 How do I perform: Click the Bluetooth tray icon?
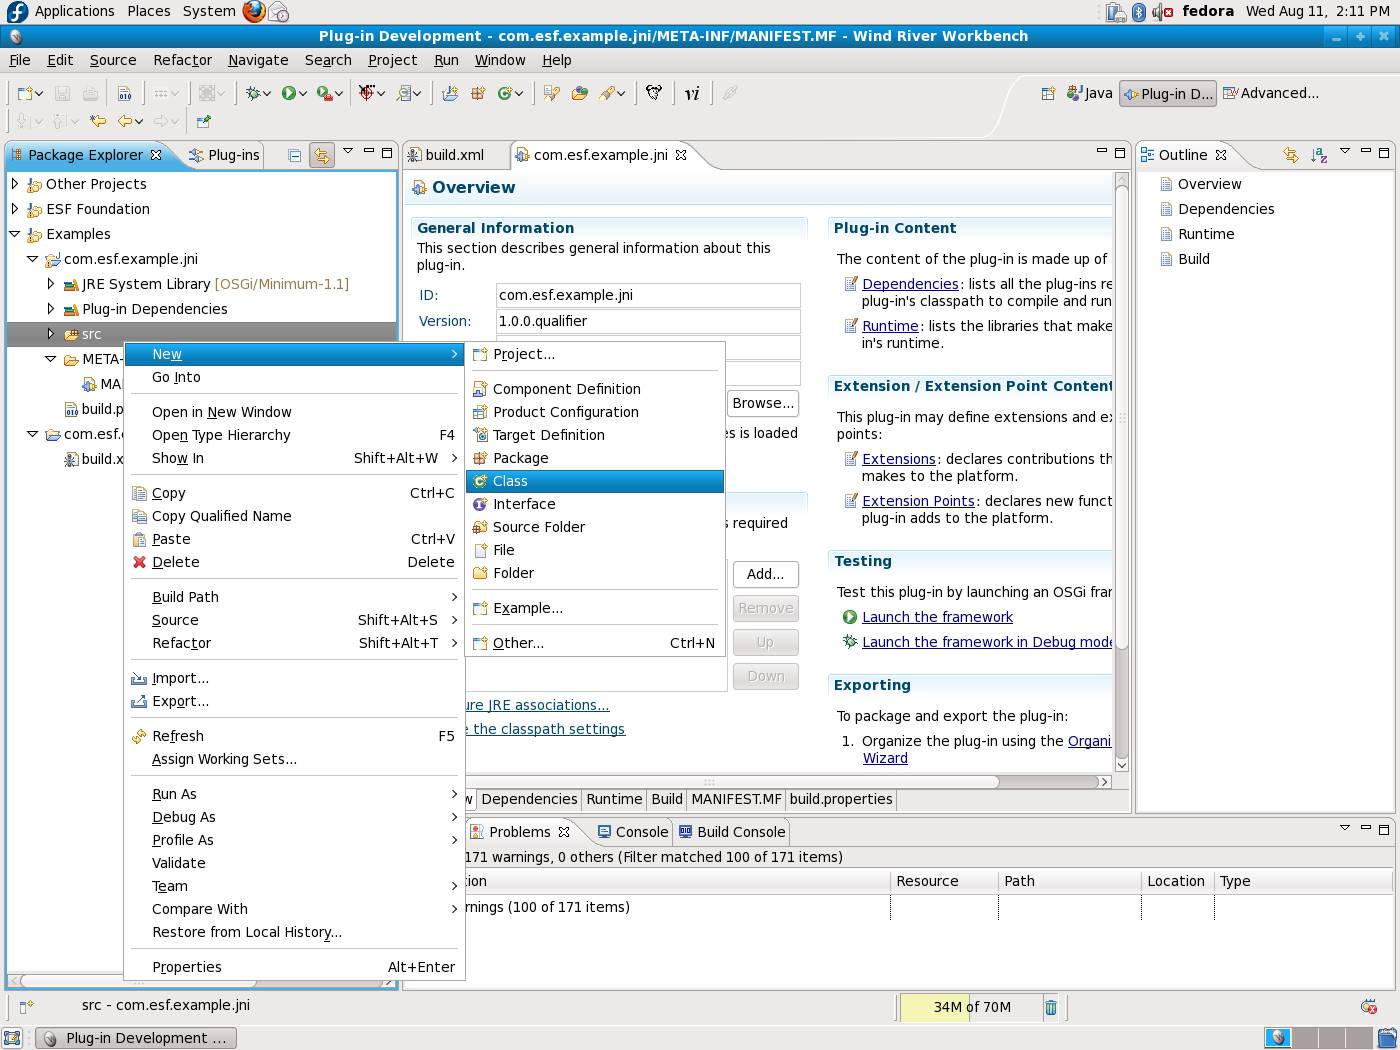[x=1139, y=12]
